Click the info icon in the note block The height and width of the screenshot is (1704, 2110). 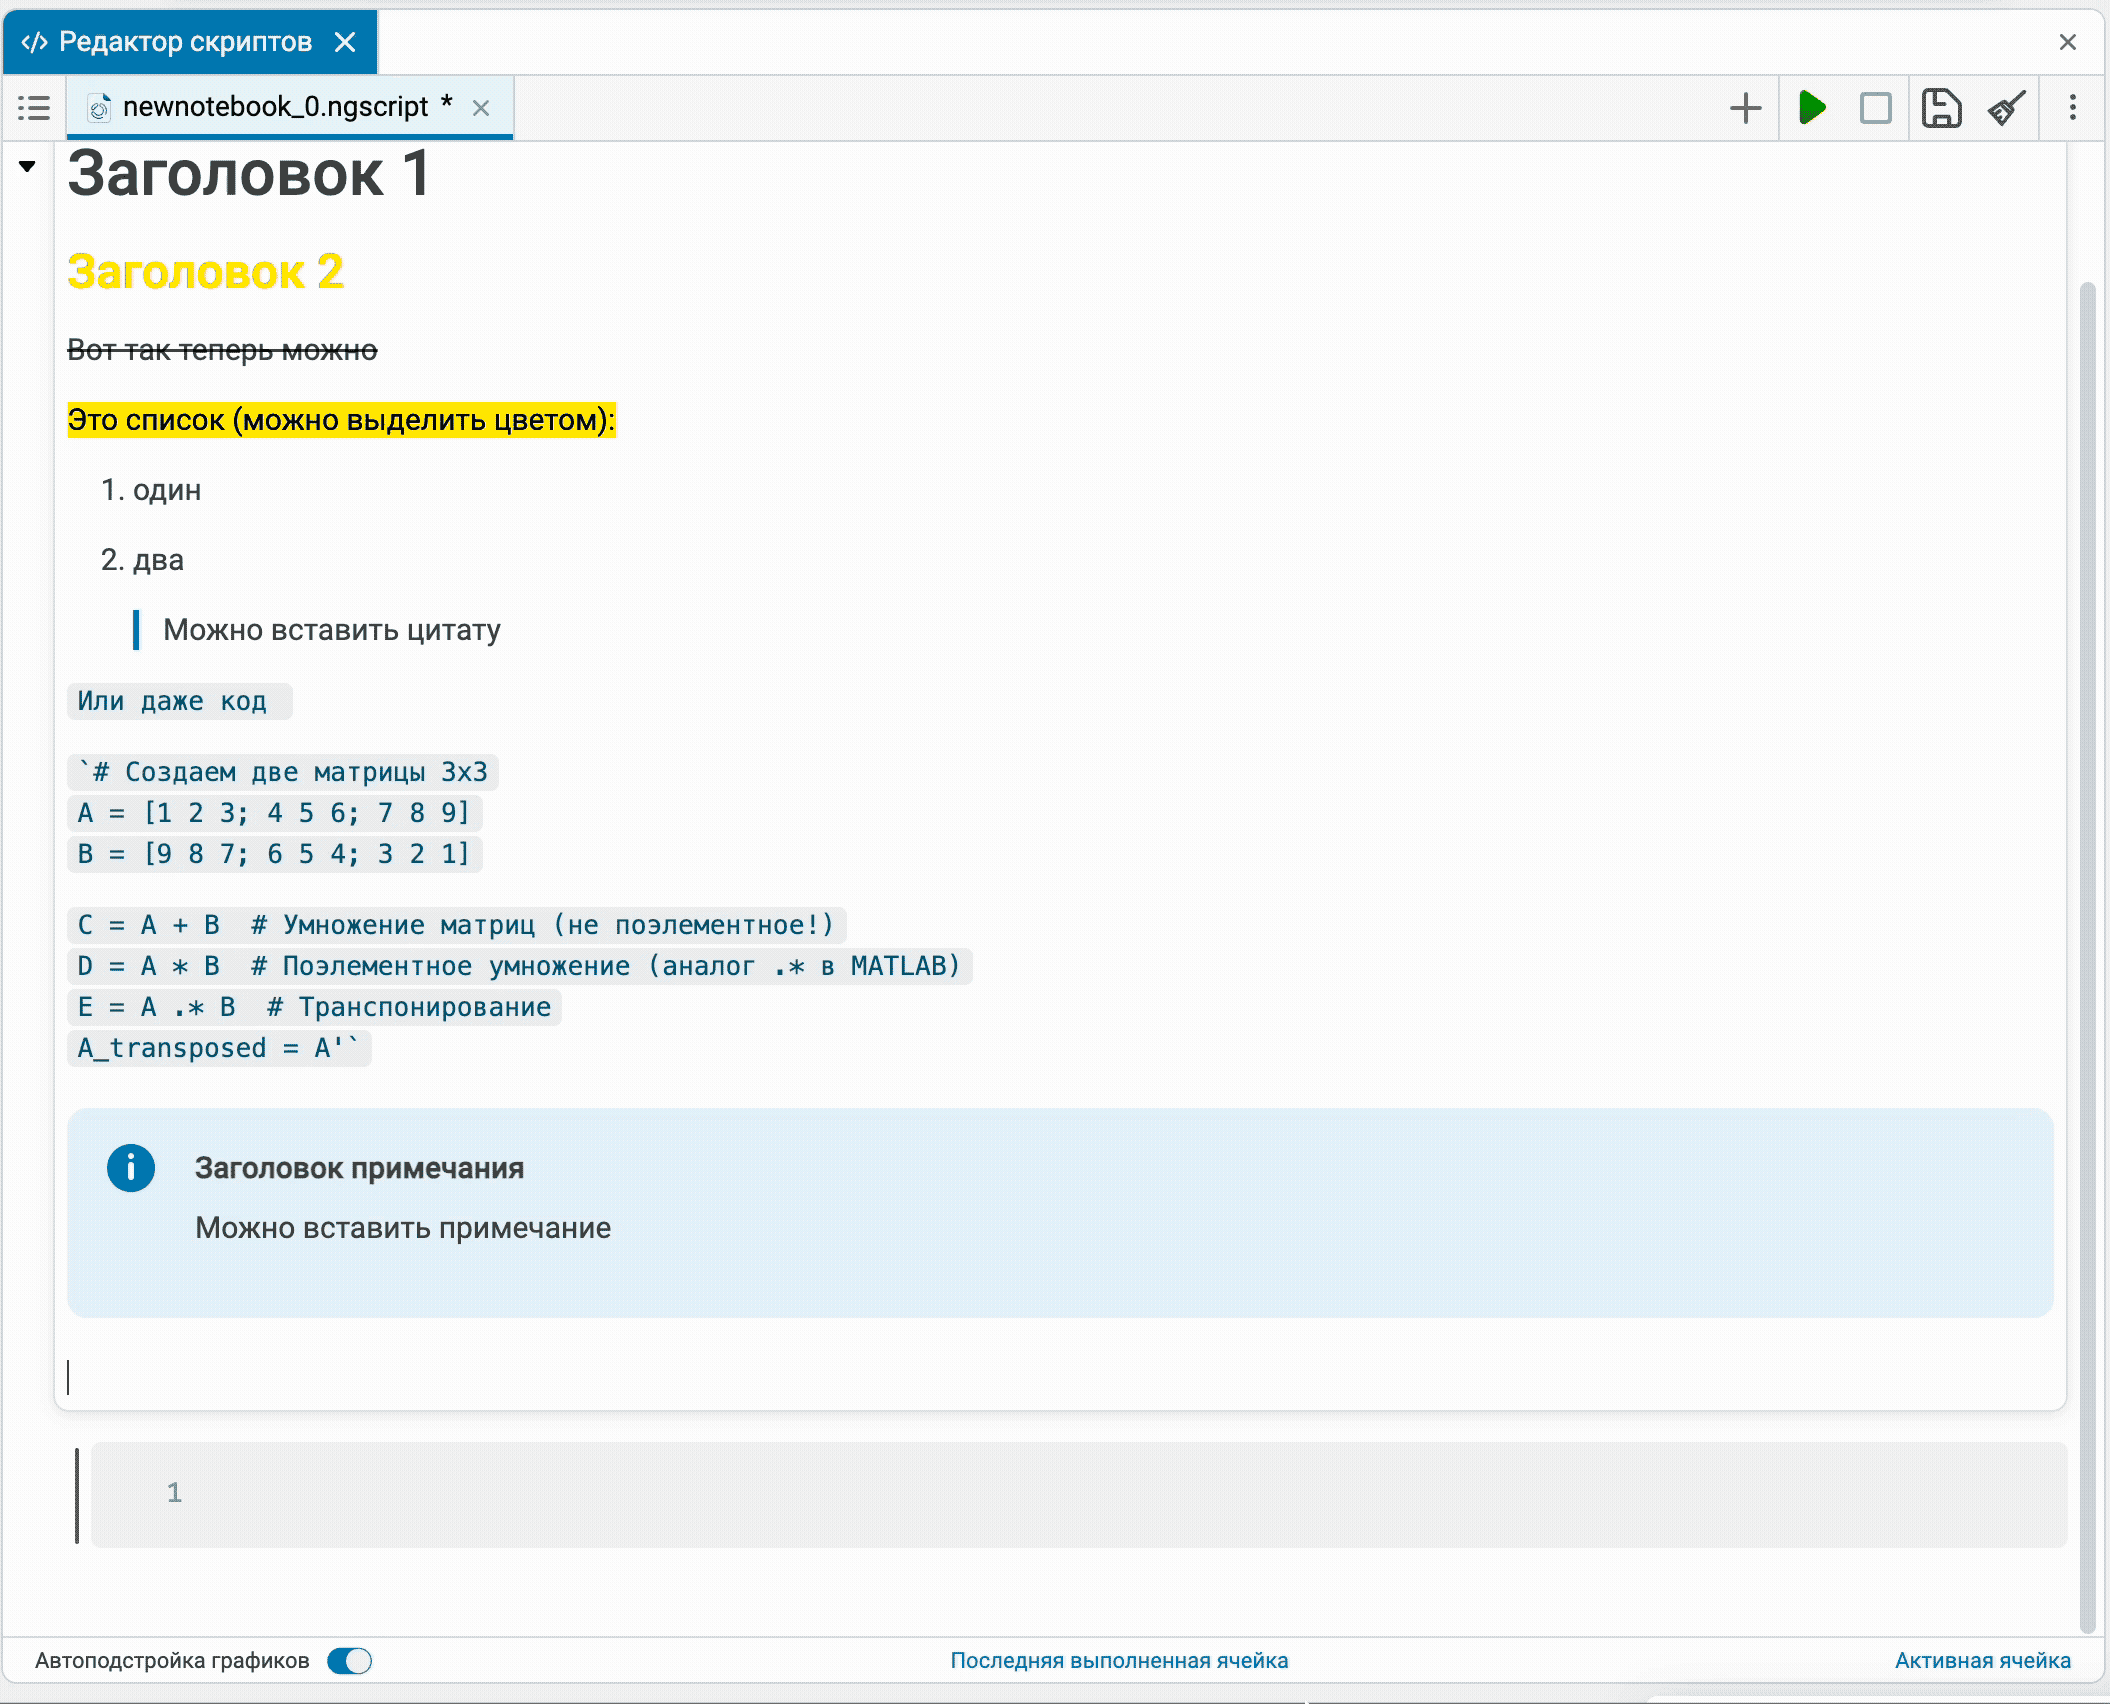(x=131, y=1168)
